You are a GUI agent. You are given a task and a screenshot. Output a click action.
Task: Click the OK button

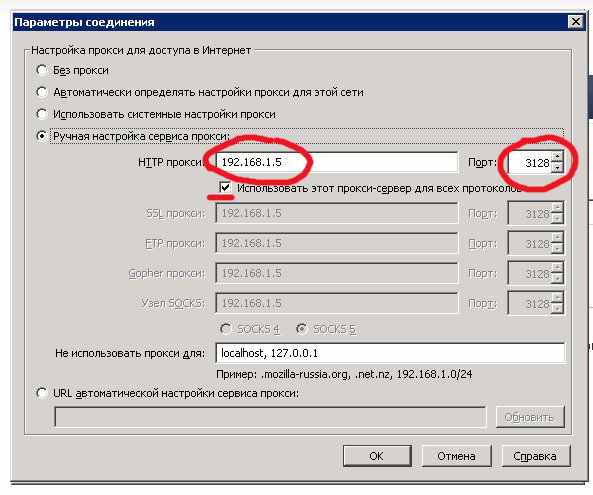point(377,456)
